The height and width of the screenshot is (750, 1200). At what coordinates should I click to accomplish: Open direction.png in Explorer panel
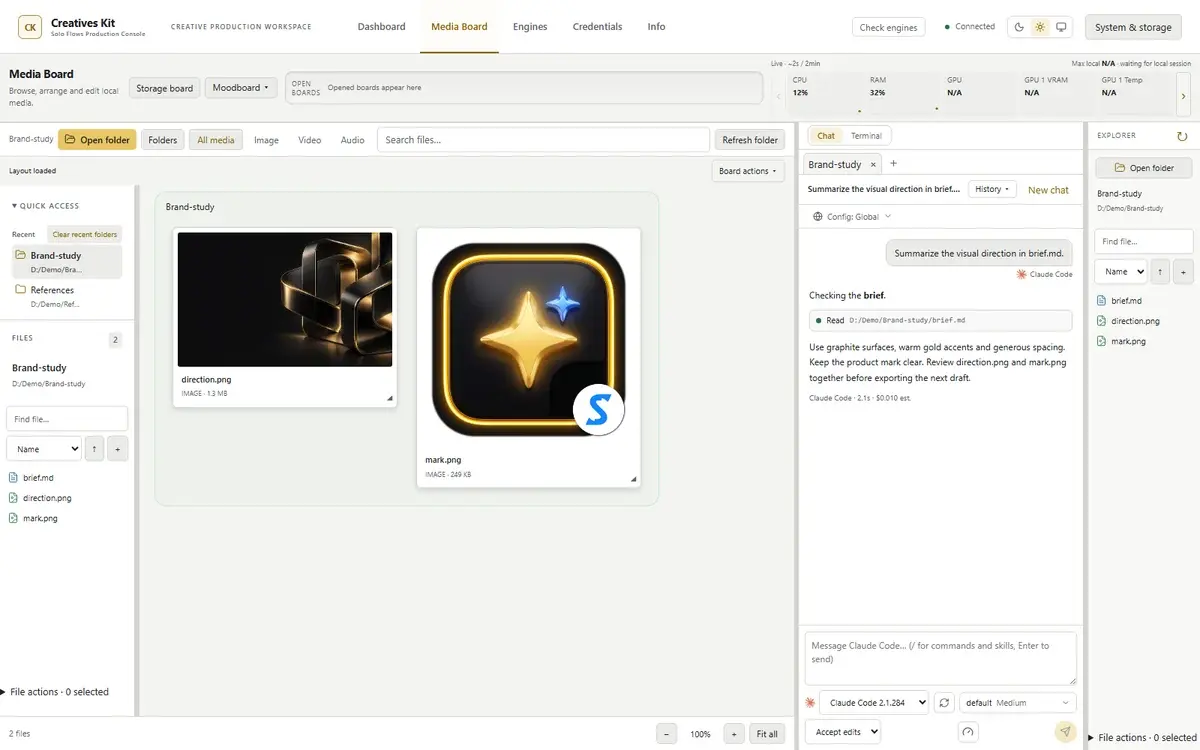[x=1135, y=321]
